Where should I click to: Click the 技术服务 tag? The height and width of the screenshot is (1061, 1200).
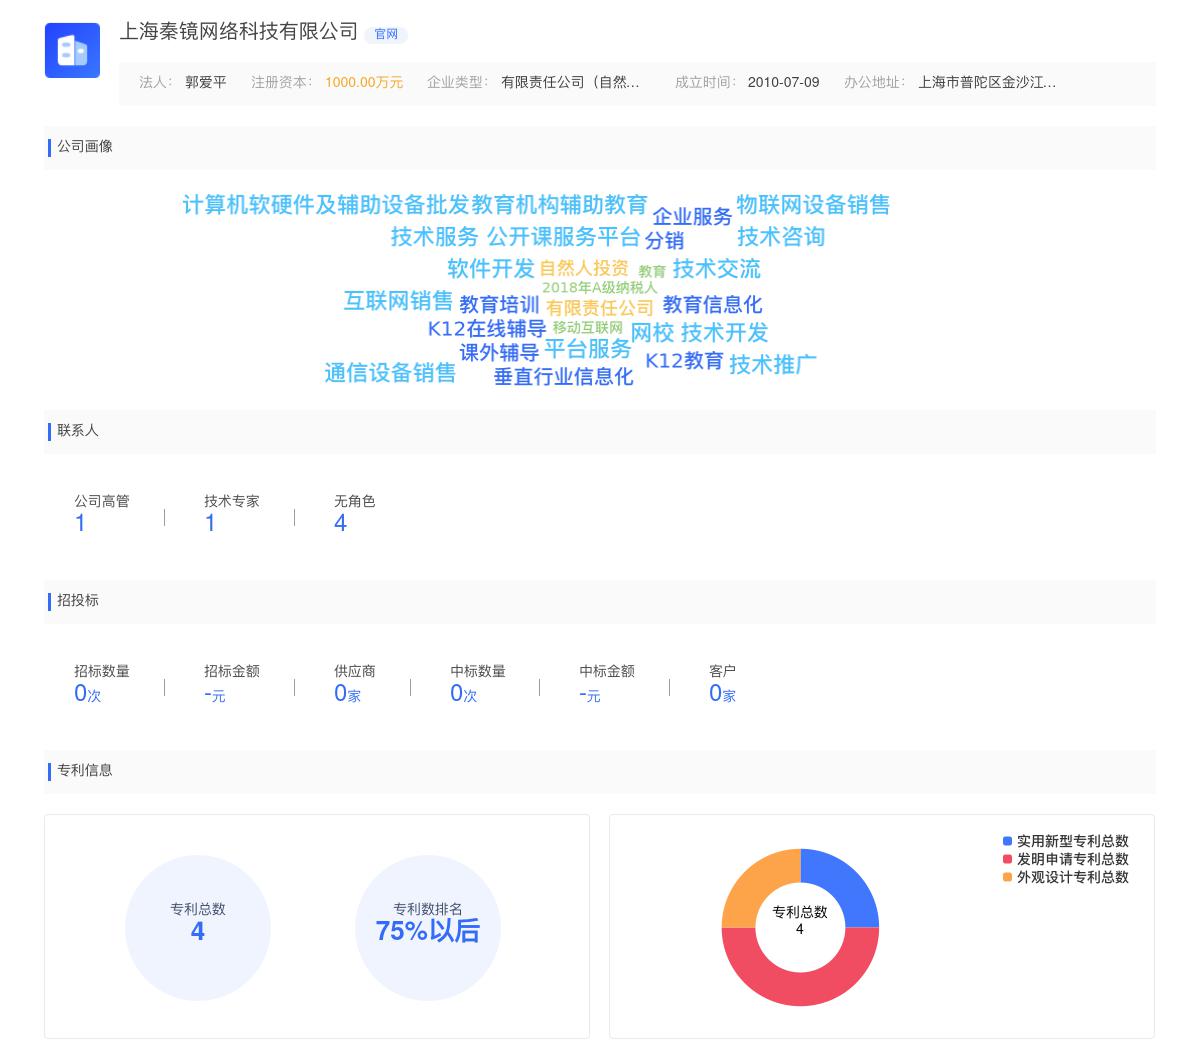(x=434, y=237)
